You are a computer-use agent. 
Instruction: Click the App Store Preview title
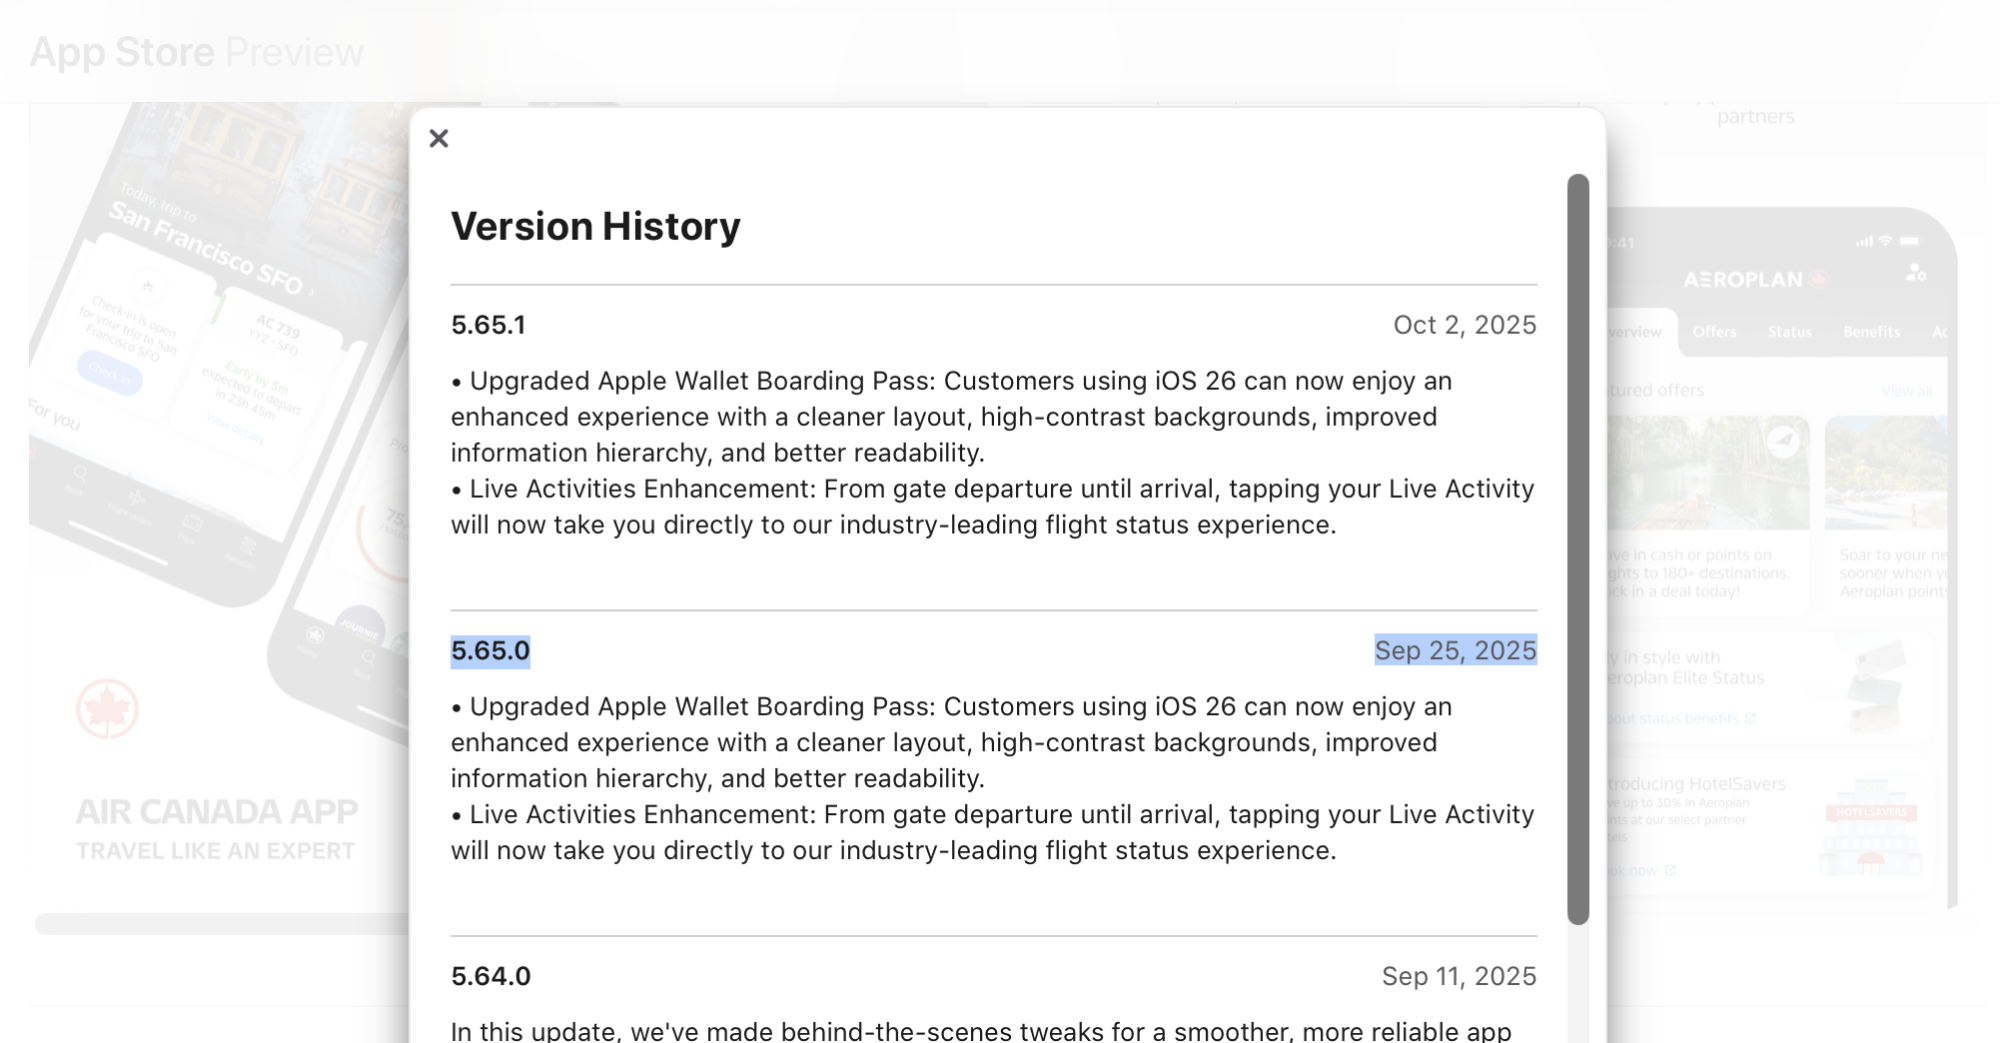pyautogui.click(x=196, y=52)
